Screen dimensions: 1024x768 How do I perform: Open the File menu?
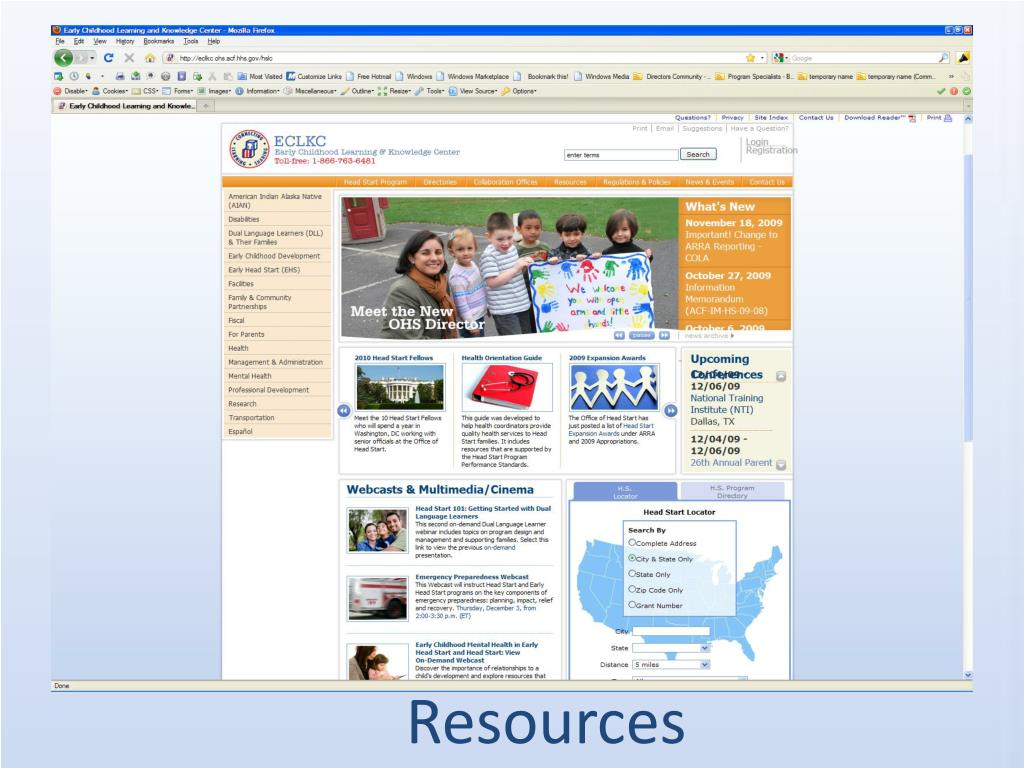[x=60, y=41]
